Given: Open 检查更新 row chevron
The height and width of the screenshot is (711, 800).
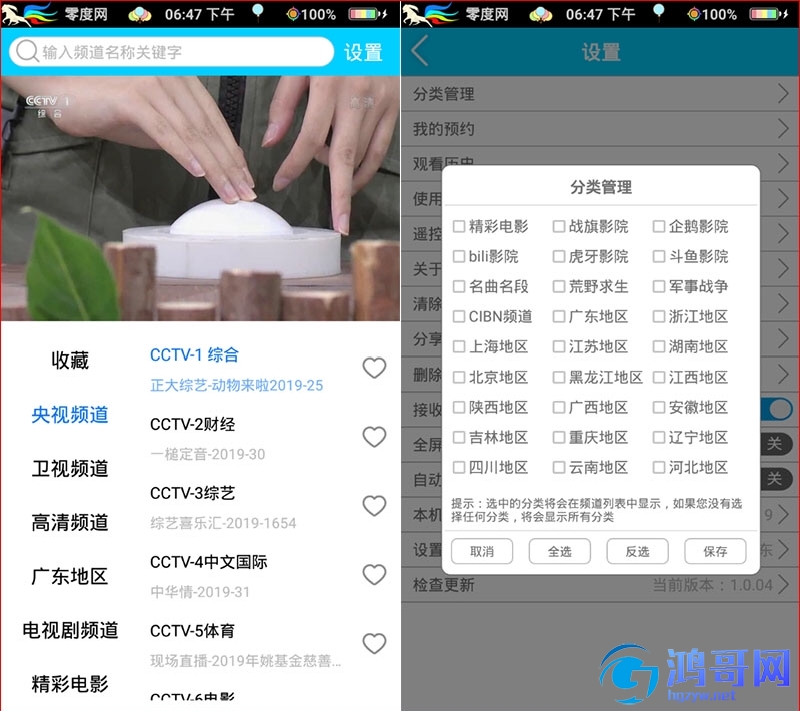Looking at the screenshot, I should [783, 585].
